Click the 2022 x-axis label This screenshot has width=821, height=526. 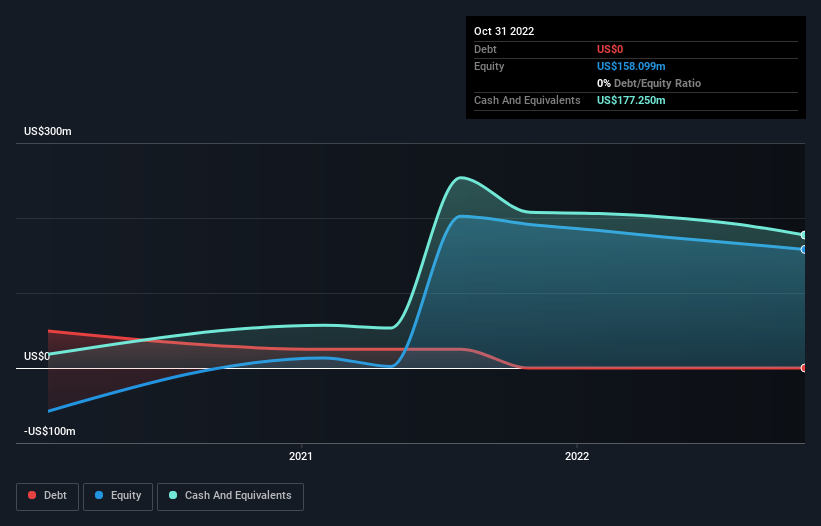pos(577,456)
